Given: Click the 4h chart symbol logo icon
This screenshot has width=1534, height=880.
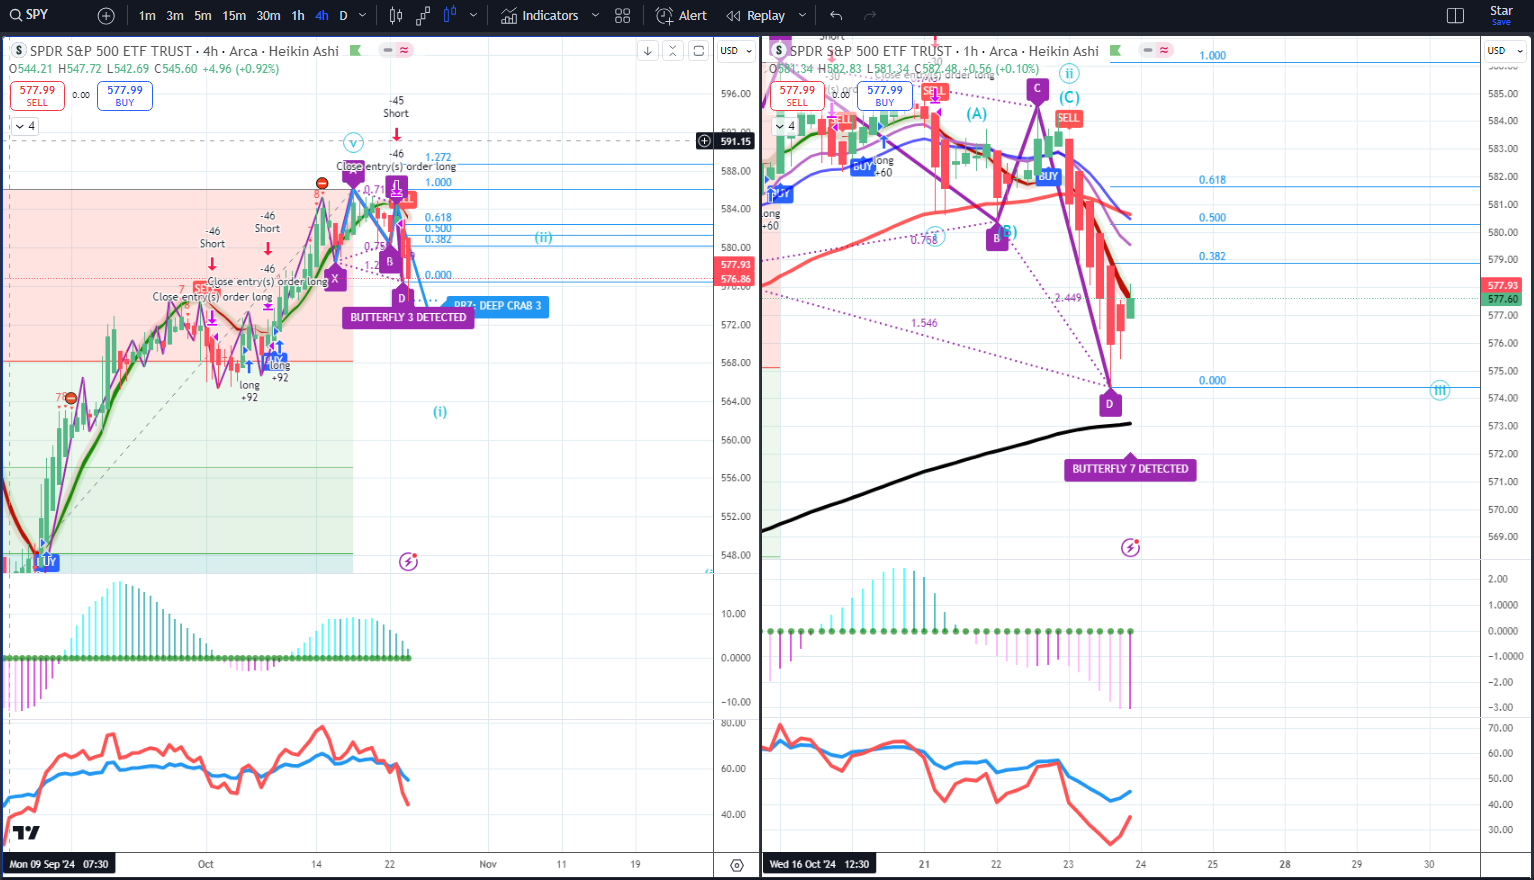Looking at the screenshot, I should click(19, 51).
